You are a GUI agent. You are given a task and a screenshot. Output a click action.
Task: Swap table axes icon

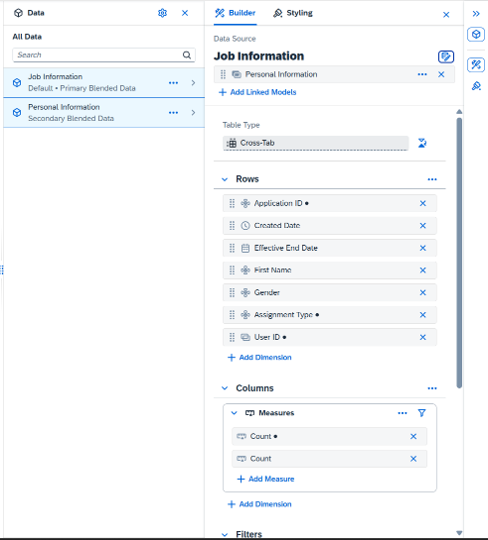point(422,143)
